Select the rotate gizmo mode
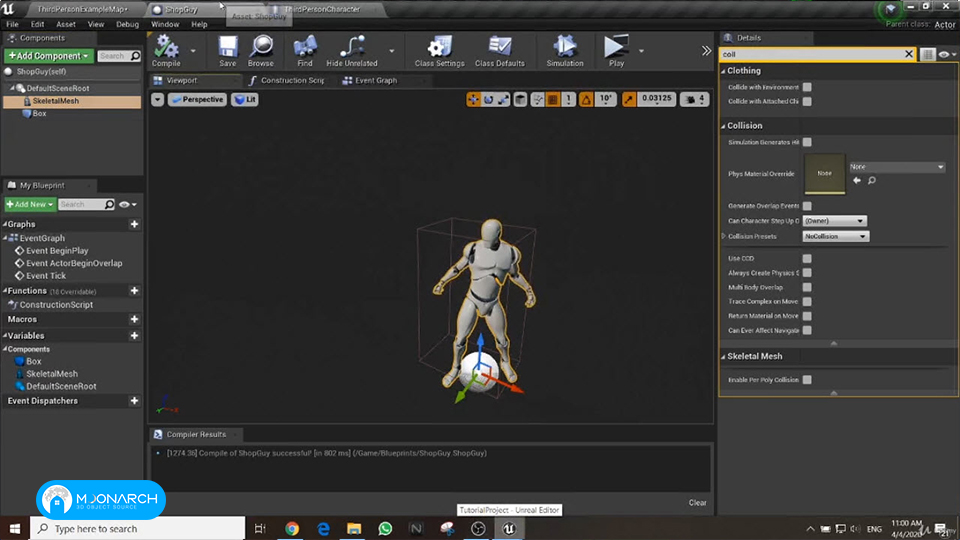960x540 pixels. click(488, 99)
